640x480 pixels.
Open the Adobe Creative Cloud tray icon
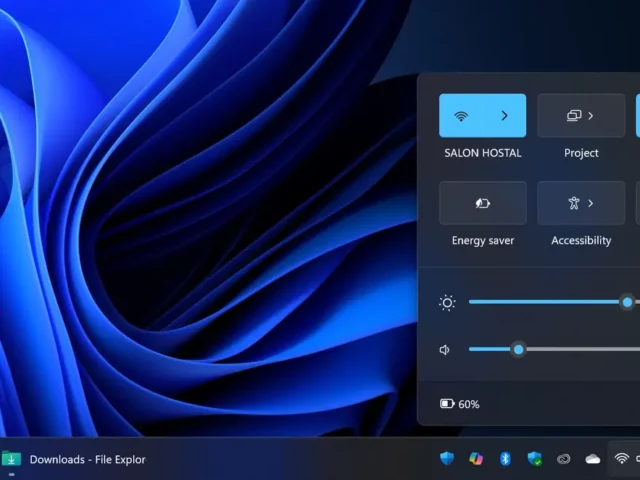pyautogui.click(x=564, y=459)
